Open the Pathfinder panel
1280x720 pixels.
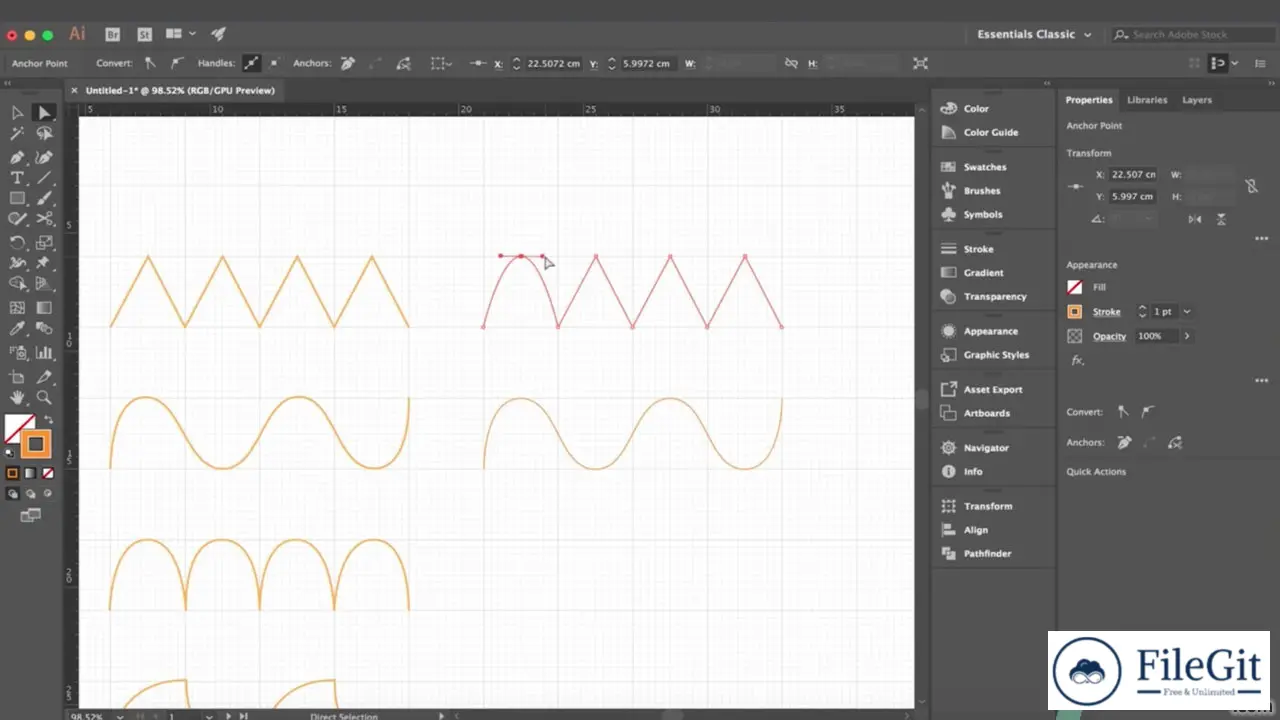pyautogui.click(x=976, y=554)
